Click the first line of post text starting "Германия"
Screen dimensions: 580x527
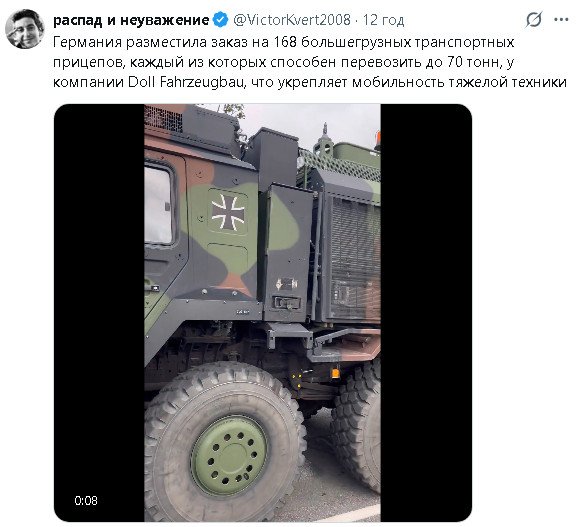tap(283, 42)
